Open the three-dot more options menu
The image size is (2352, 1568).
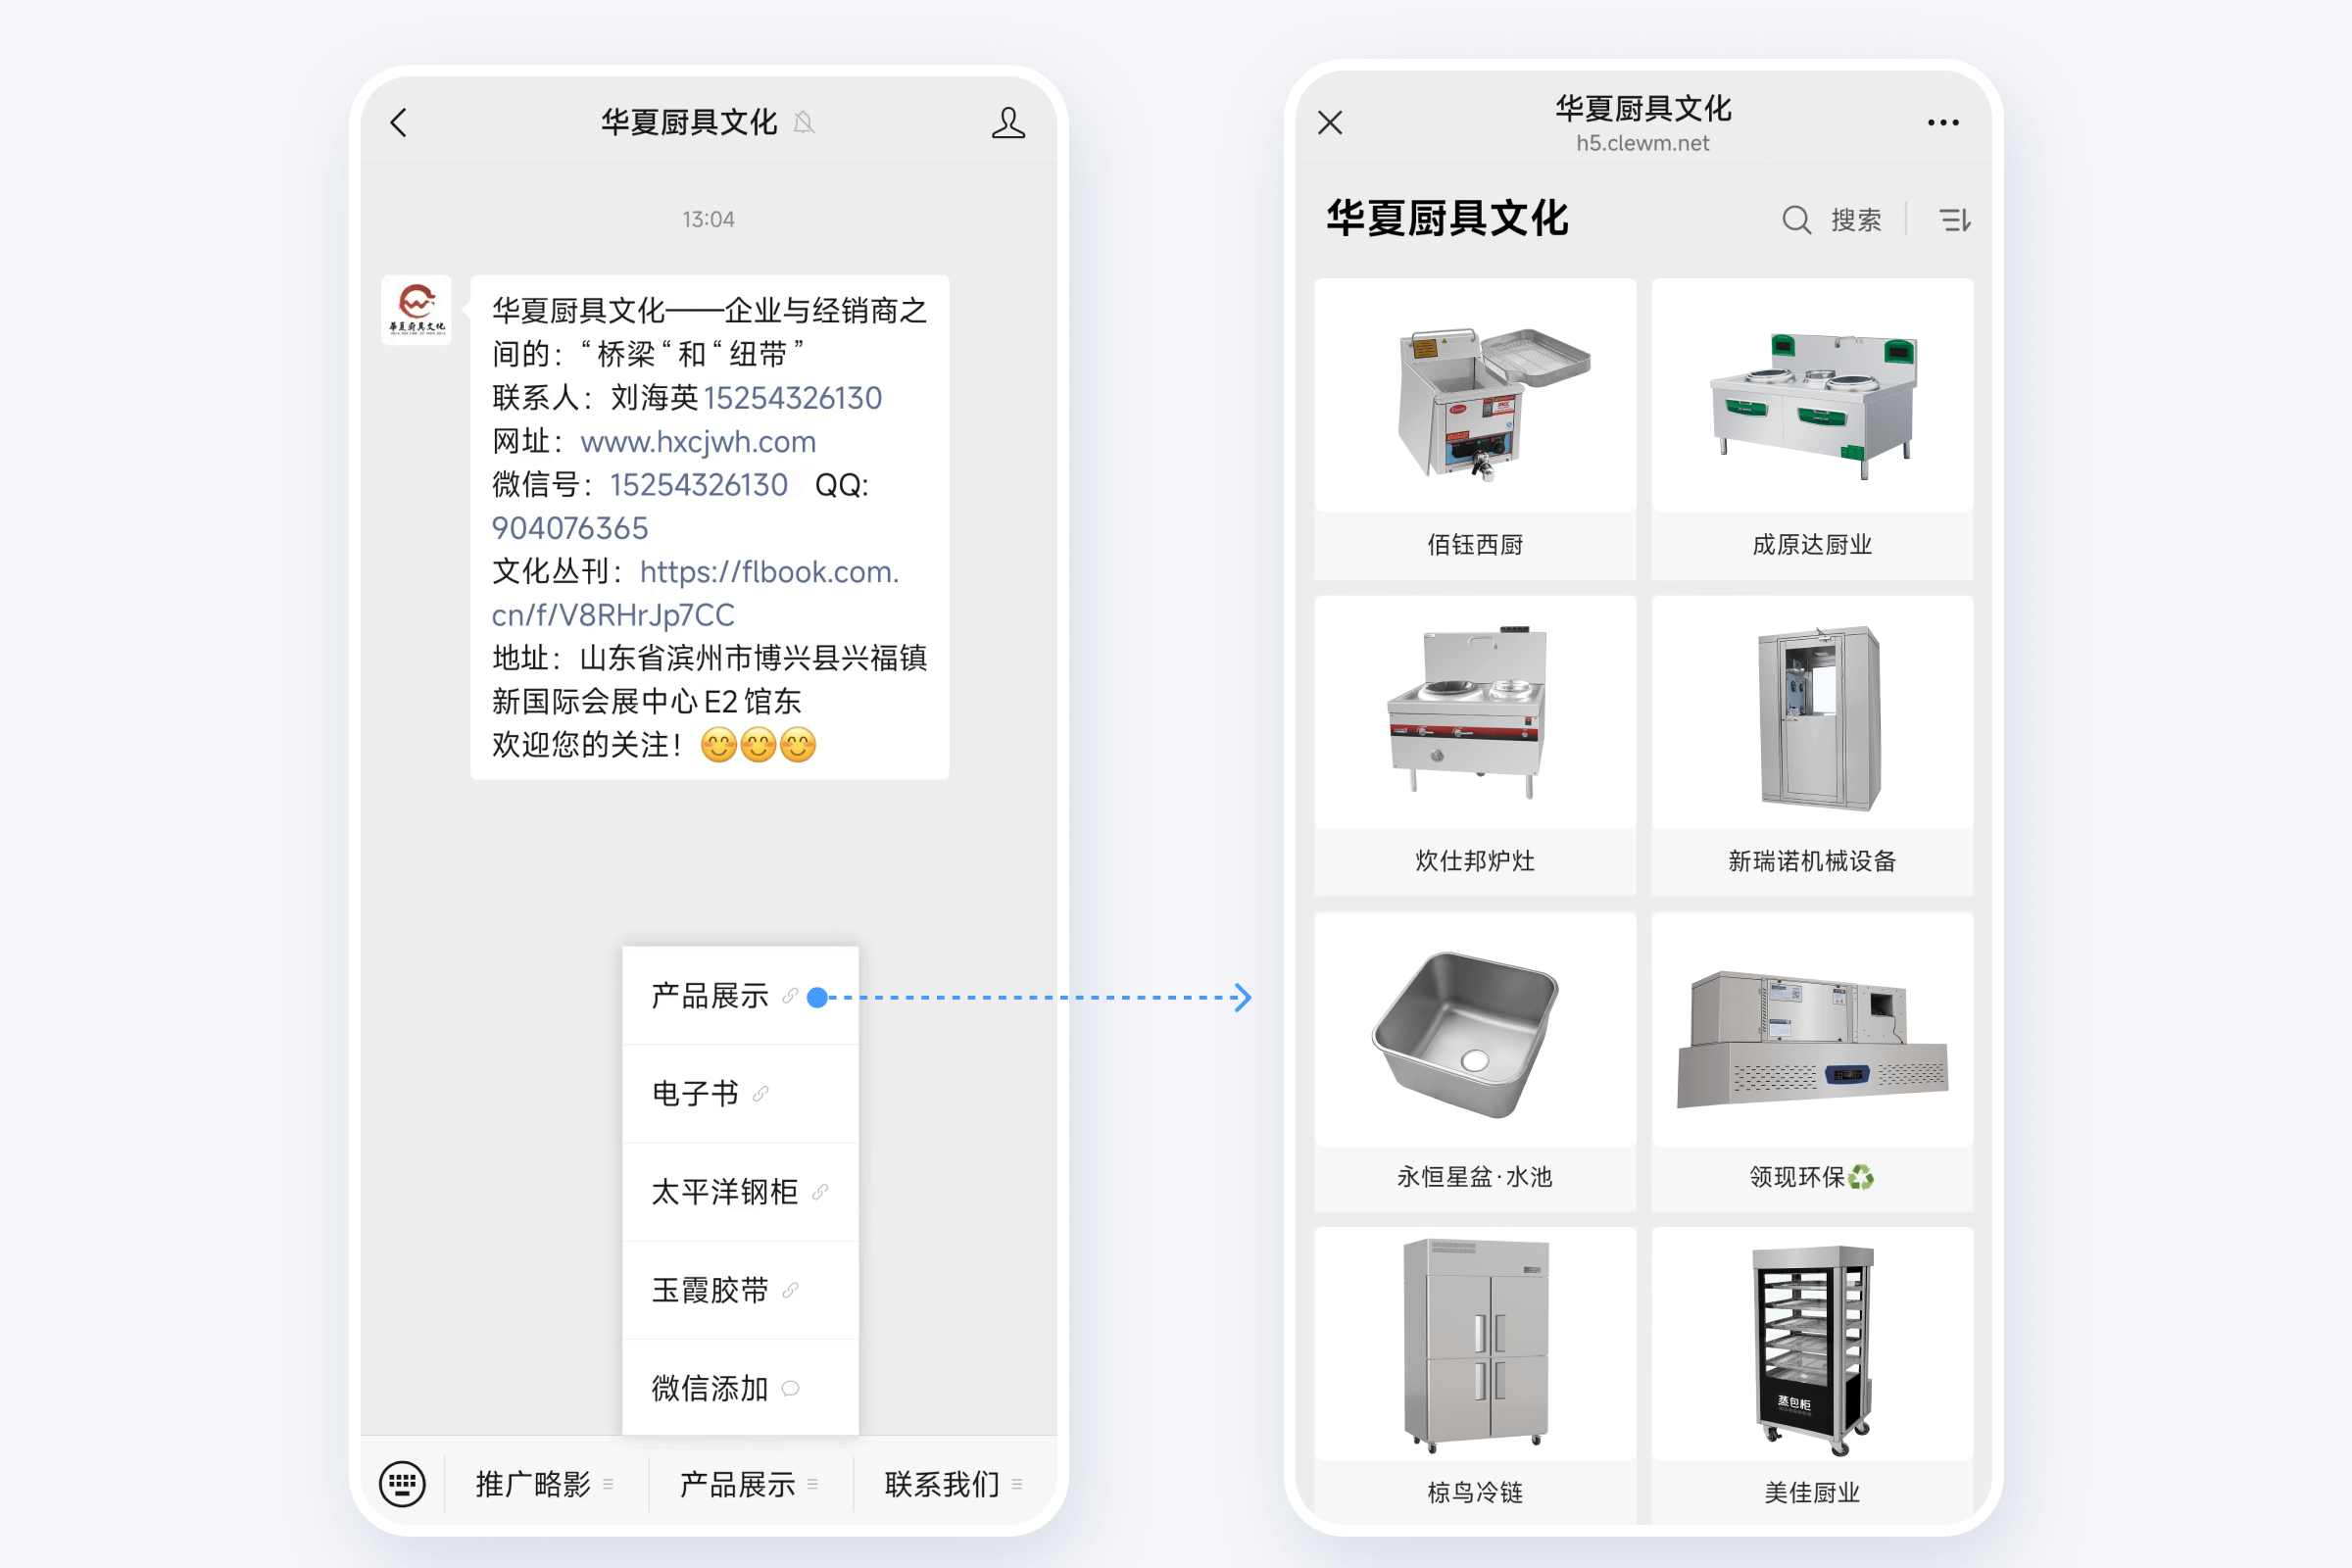(x=1943, y=123)
